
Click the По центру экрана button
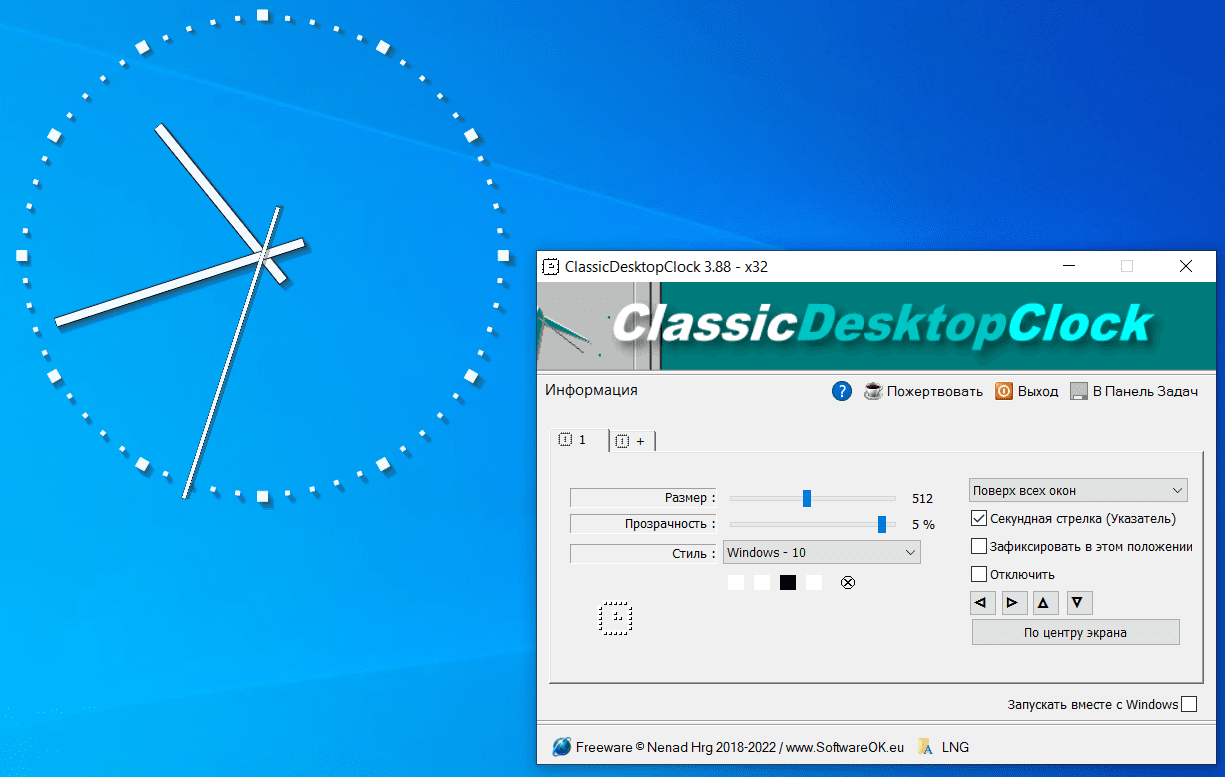click(1076, 632)
